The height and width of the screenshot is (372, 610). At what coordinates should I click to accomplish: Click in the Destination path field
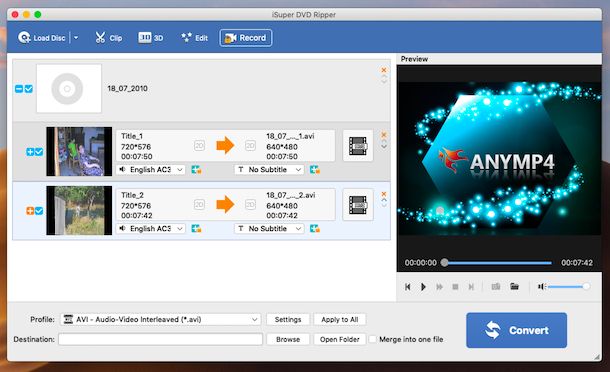click(x=161, y=339)
